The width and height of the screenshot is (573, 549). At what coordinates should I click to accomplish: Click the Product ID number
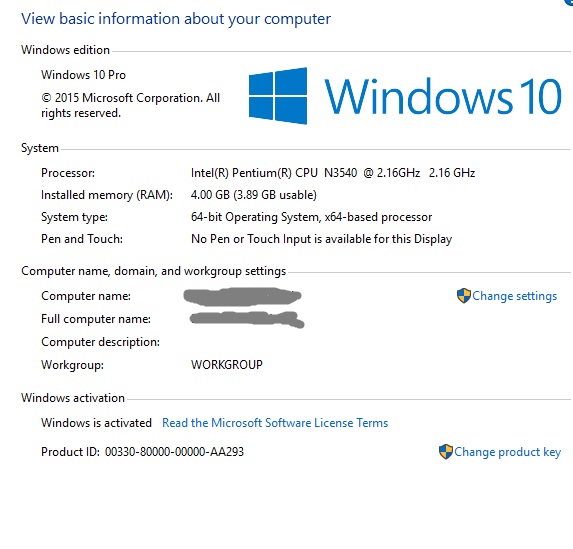(x=174, y=452)
